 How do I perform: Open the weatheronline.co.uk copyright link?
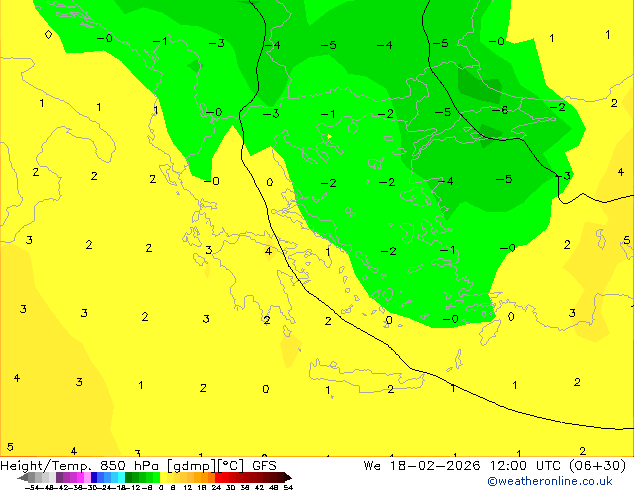[x=550, y=481]
